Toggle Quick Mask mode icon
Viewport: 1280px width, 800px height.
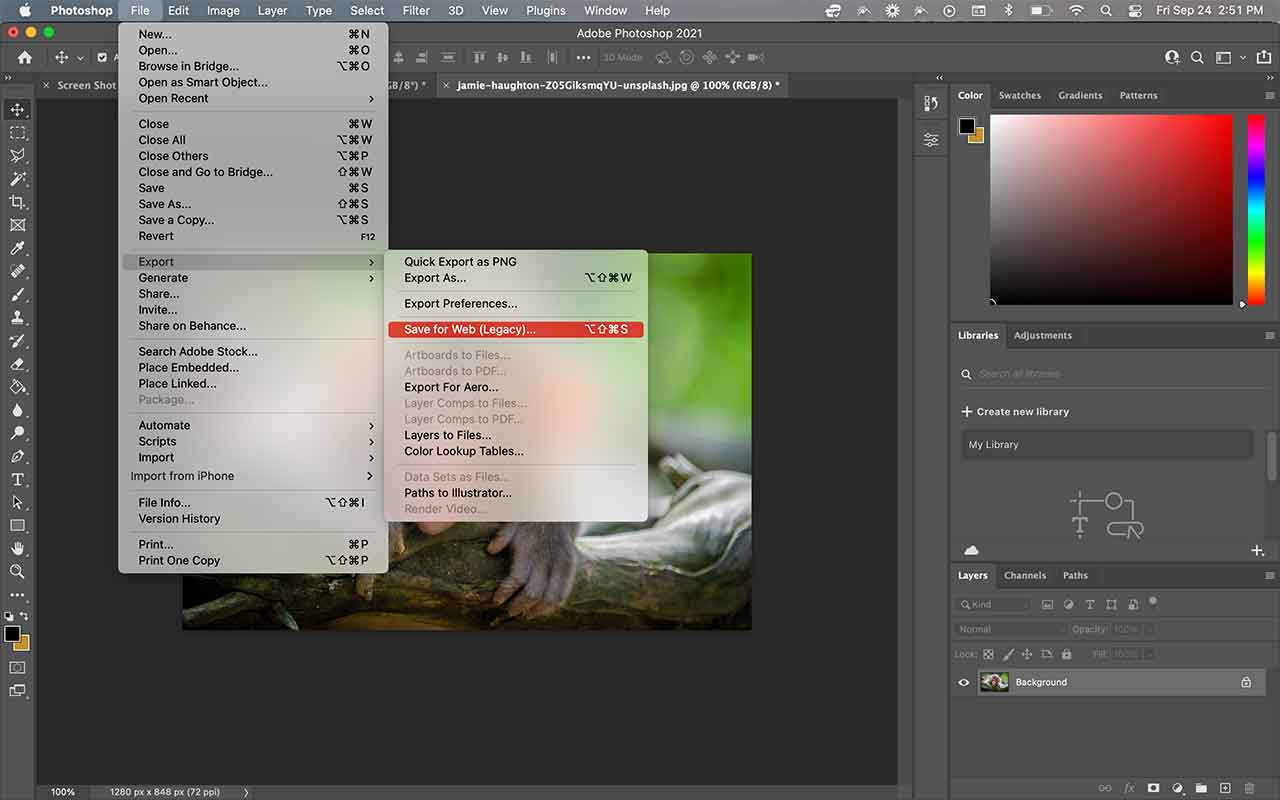[17, 667]
